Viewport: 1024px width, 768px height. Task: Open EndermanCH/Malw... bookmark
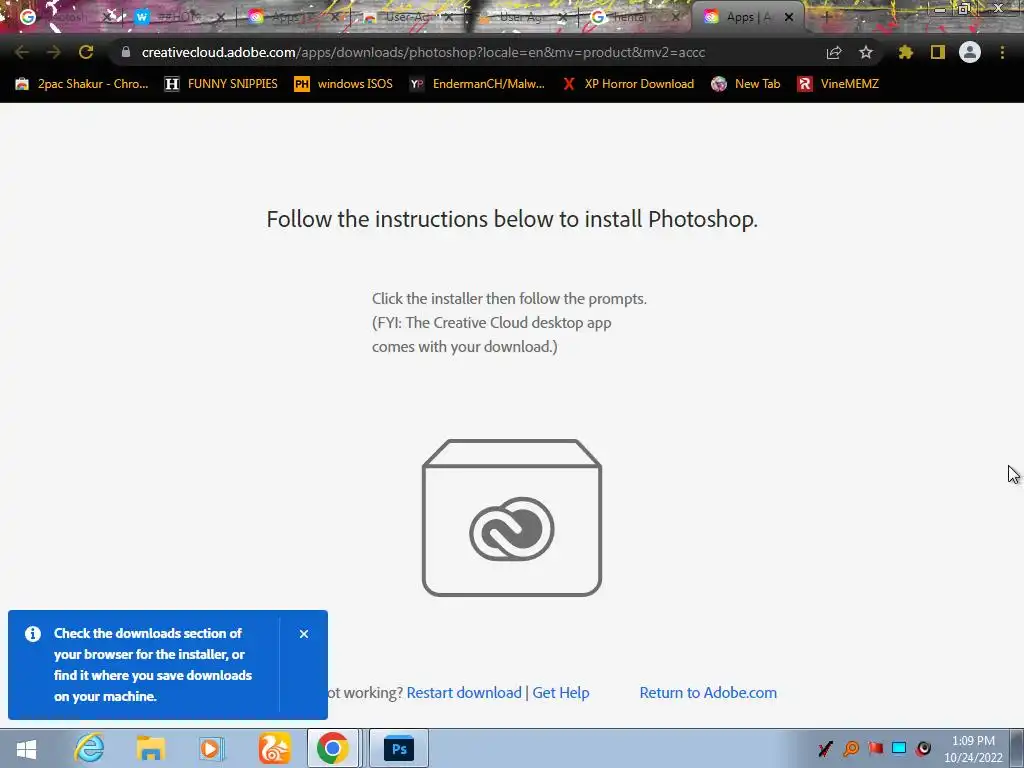pyautogui.click(x=477, y=84)
